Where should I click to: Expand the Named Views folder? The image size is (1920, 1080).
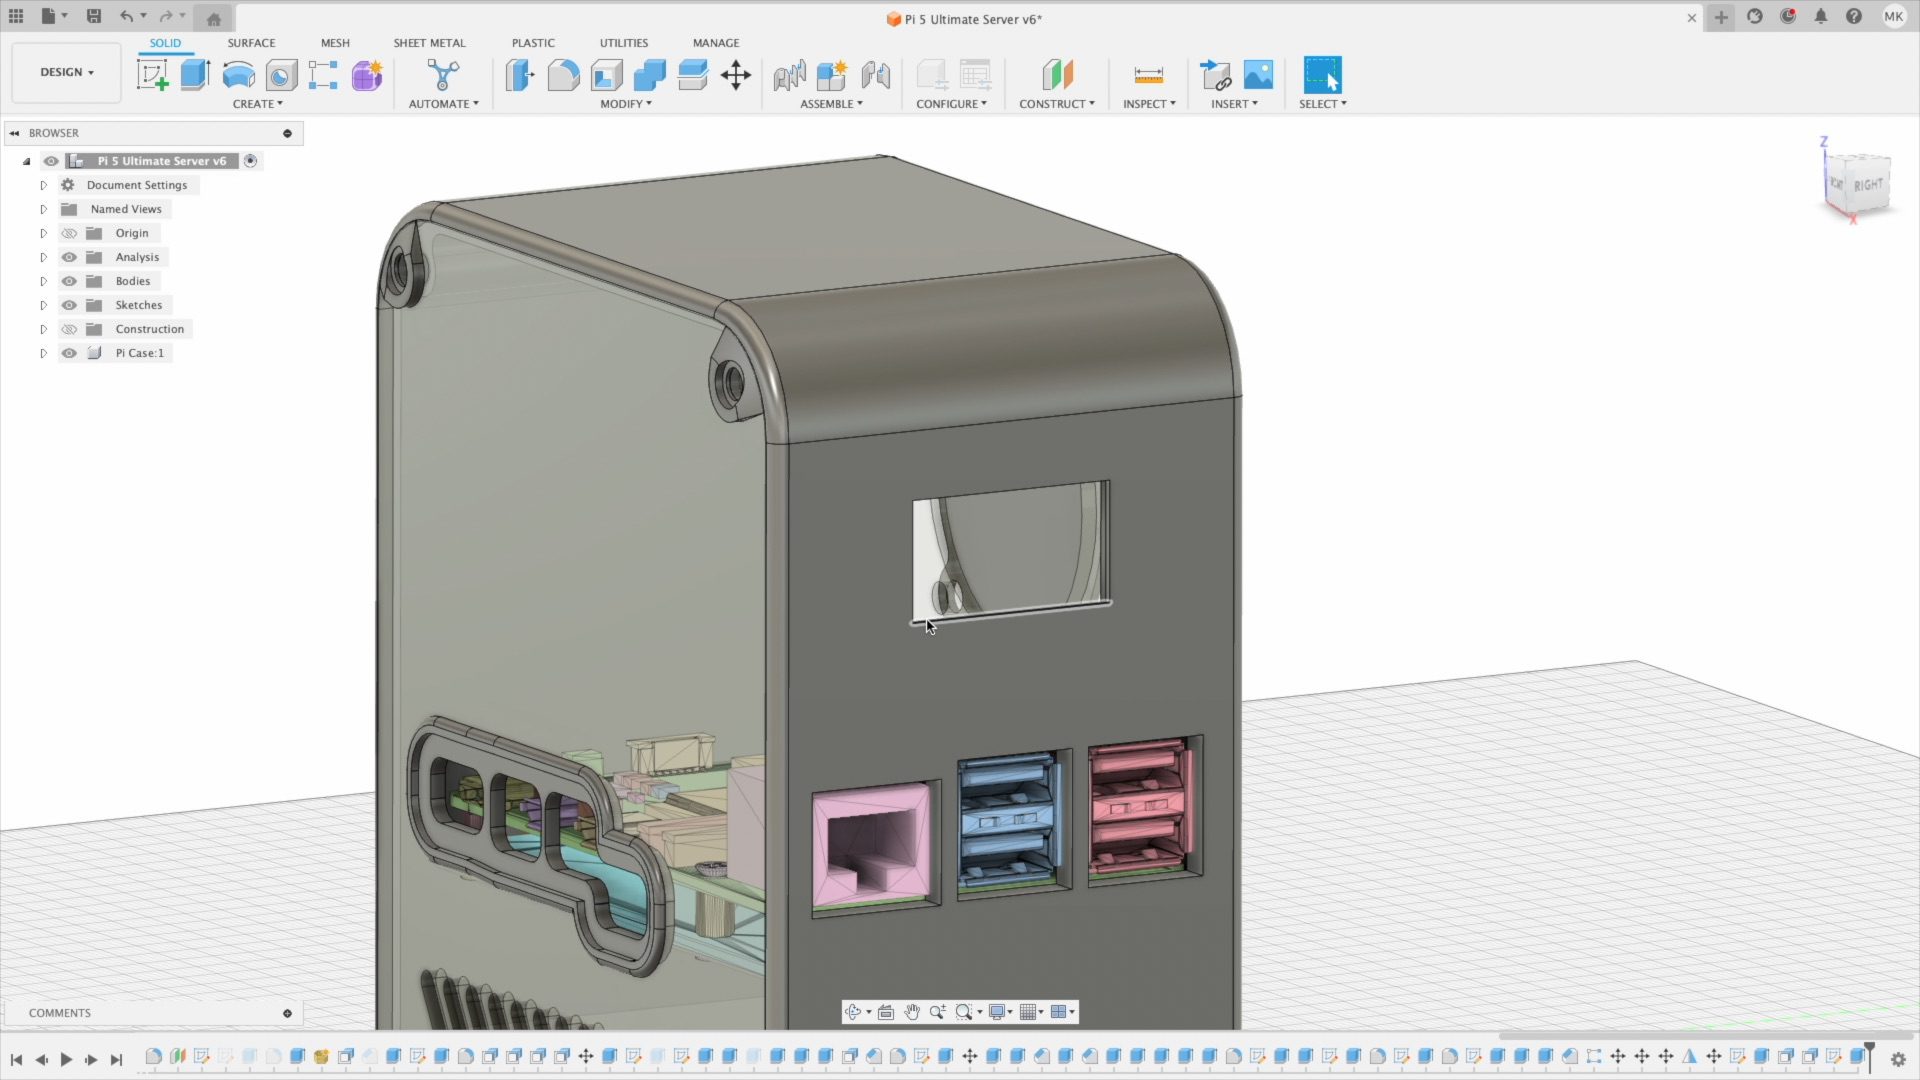click(x=43, y=209)
